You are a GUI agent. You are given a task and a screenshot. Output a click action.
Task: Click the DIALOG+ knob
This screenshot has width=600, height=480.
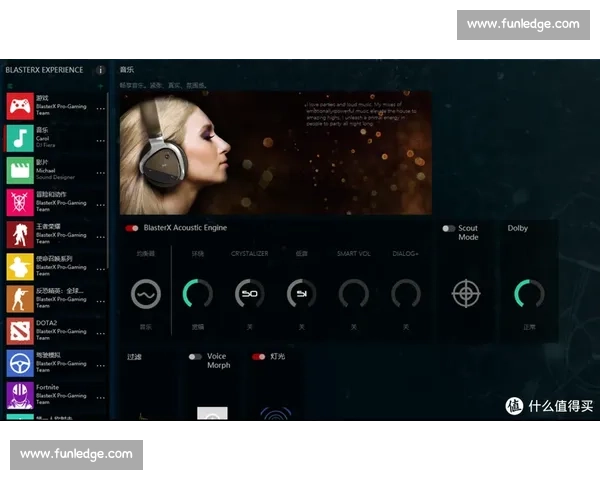(x=406, y=294)
